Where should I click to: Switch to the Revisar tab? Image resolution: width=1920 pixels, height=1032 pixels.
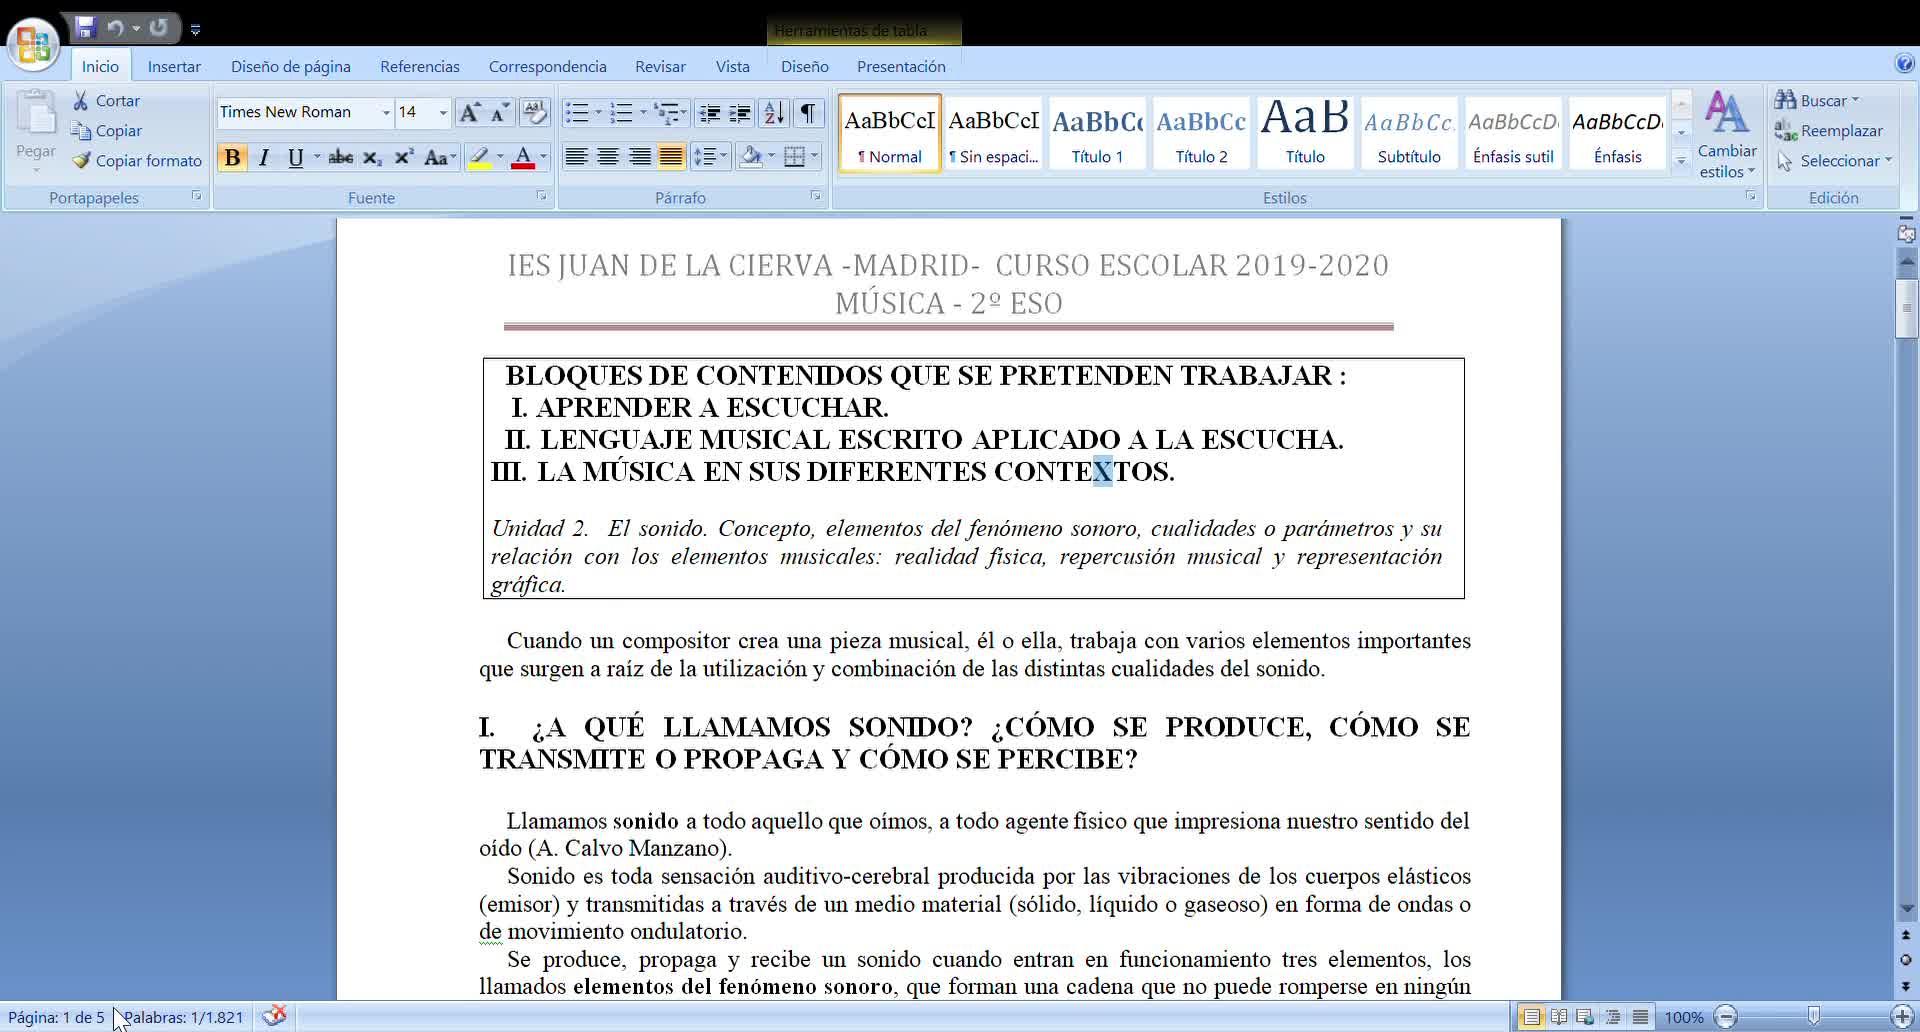pyautogui.click(x=660, y=66)
